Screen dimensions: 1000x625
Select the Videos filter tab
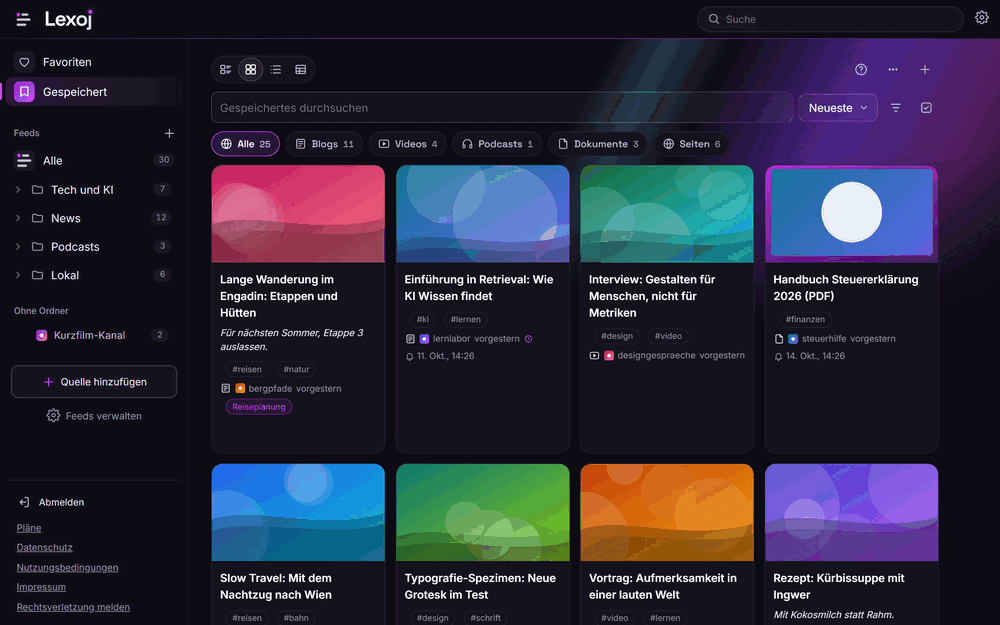pyautogui.click(x=408, y=144)
